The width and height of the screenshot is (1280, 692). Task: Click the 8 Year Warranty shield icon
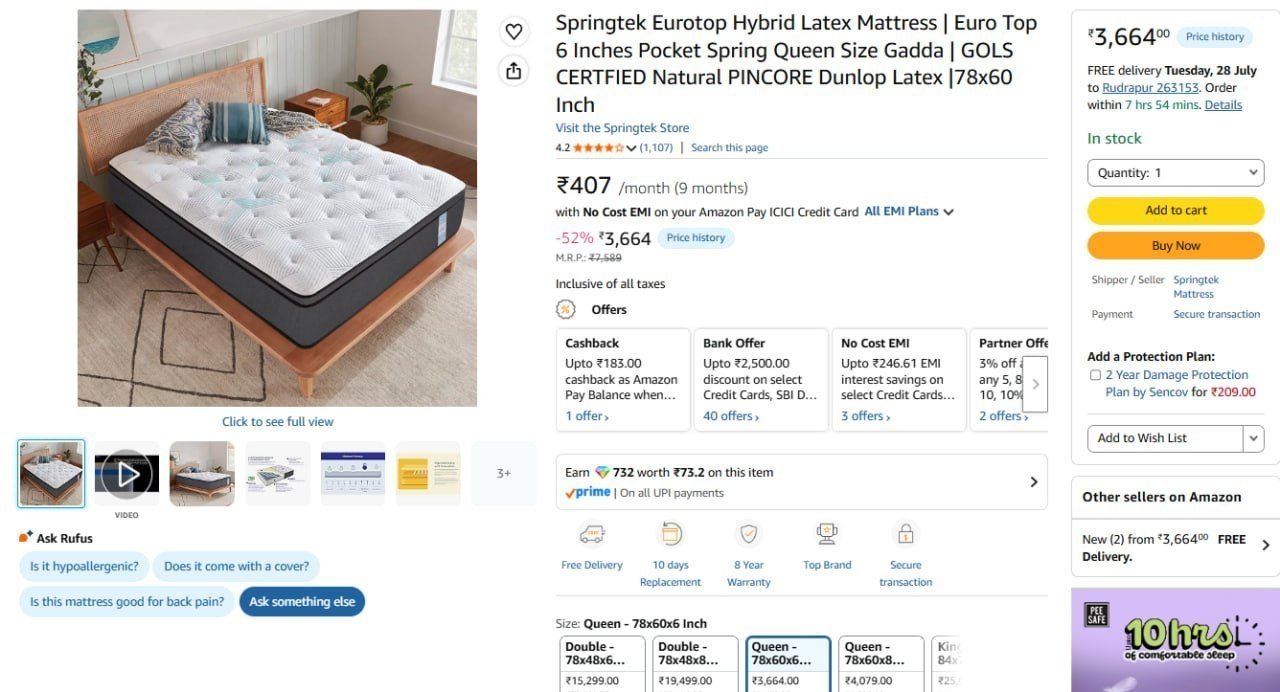[748, 533]
